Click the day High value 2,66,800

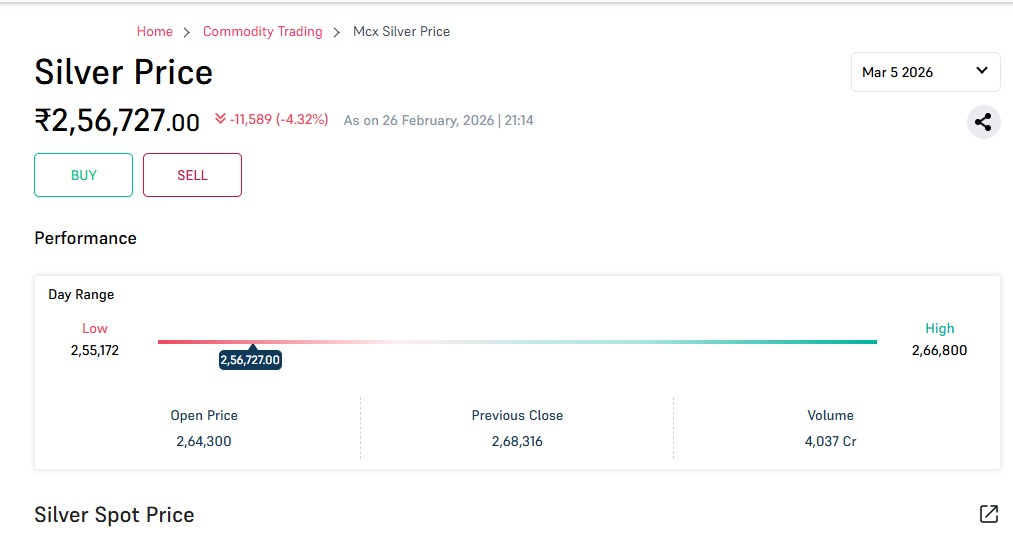[939, 351]
